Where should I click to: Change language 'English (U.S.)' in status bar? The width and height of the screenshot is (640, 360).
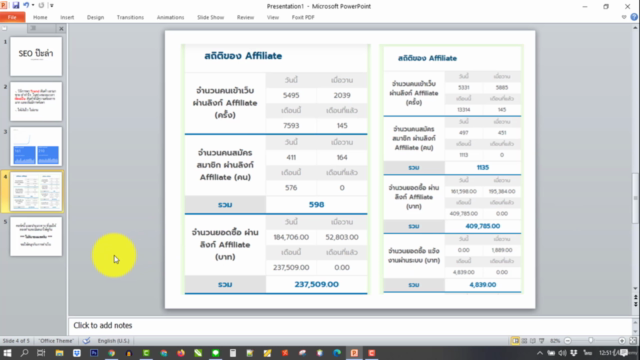113,341
